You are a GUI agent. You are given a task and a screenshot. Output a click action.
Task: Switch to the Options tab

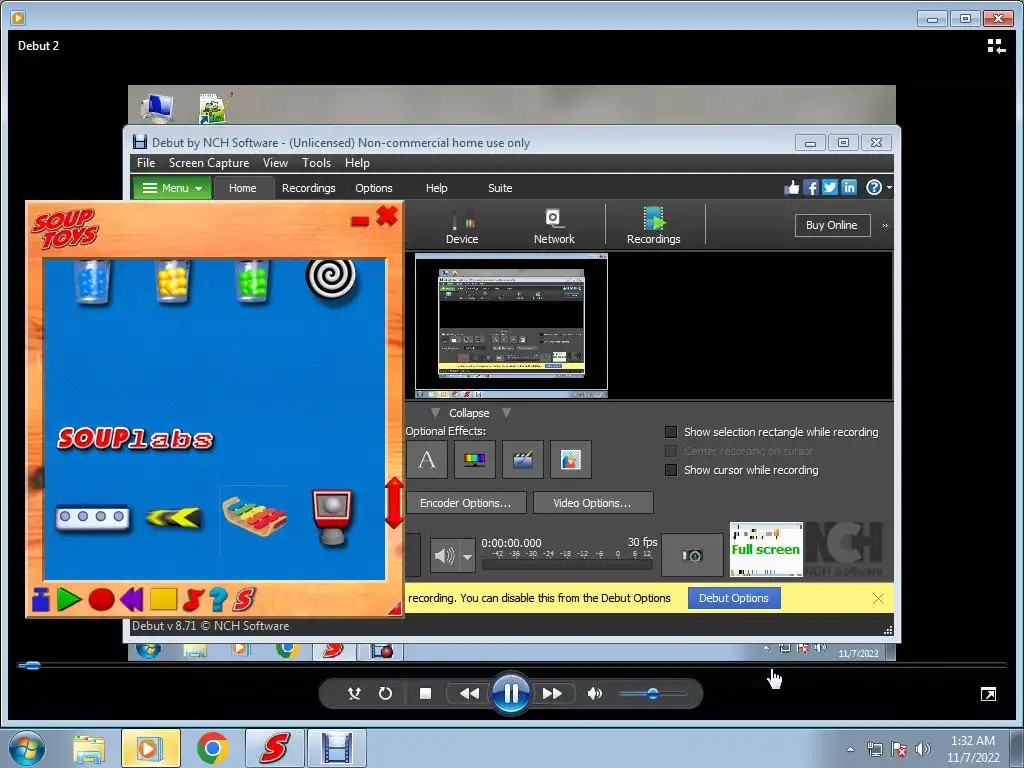[x=374, y=188]
